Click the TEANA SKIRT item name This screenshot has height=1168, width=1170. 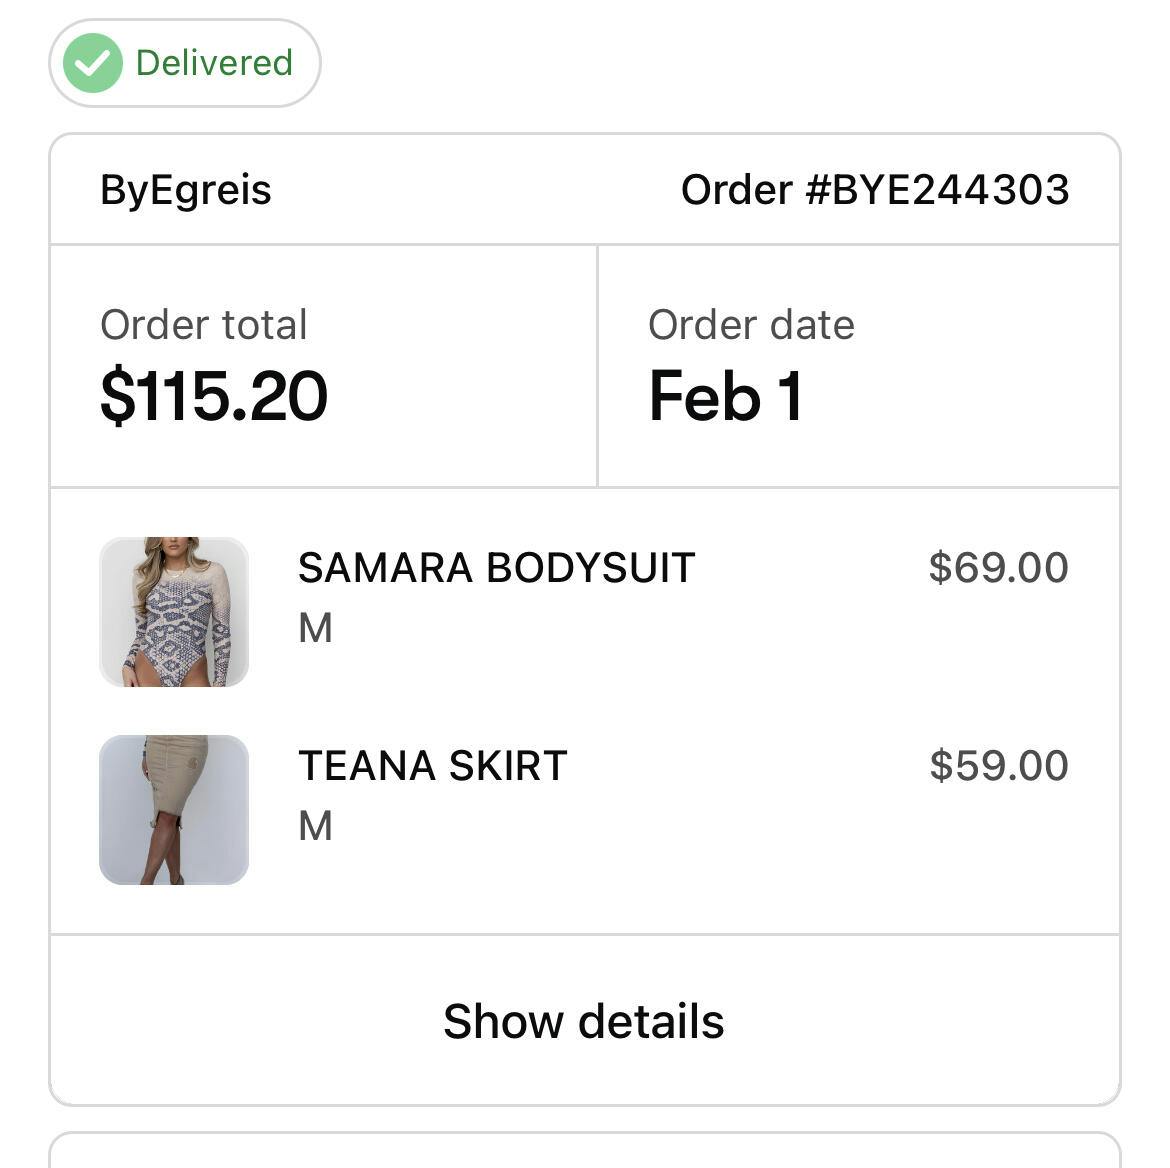coord(432,766)
